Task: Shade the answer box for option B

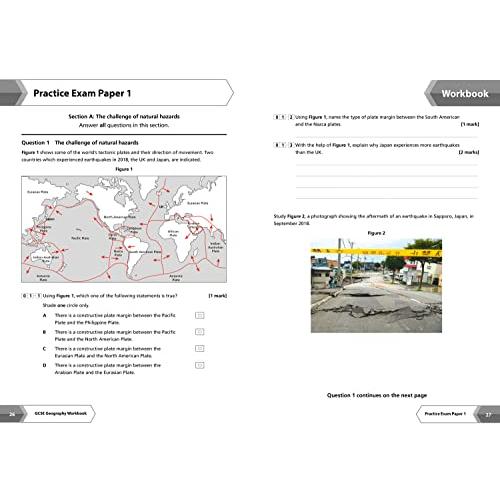Action: [x=199, y=332]
